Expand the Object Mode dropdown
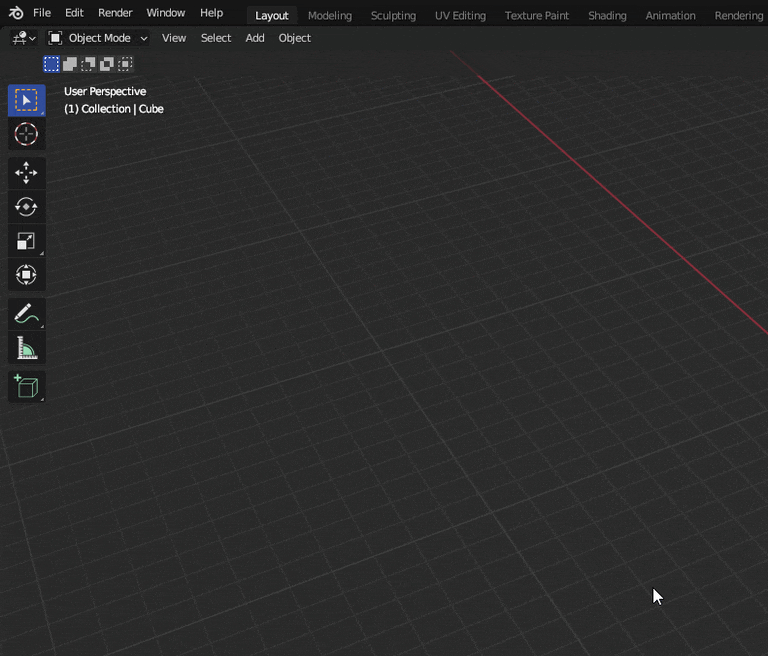 [x=98, y=38]
